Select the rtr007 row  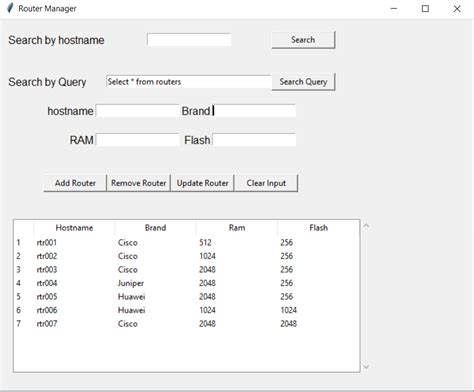pos(187,323)
